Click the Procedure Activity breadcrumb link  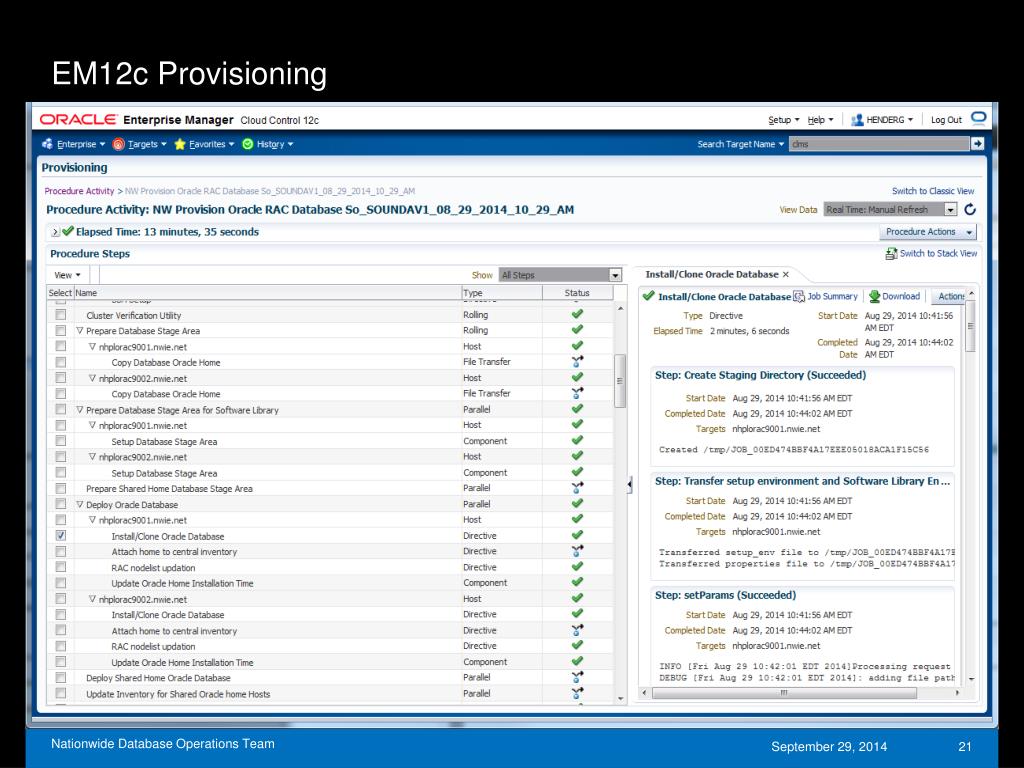click(79, 191)
